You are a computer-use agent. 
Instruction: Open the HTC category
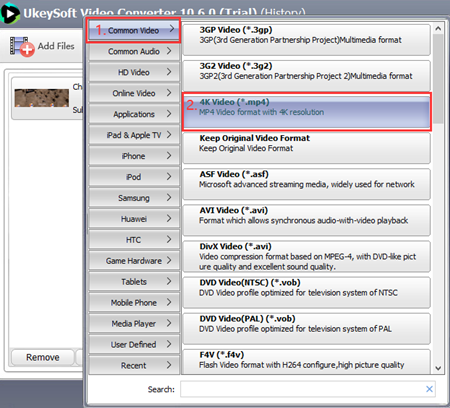tap(134, 240)
